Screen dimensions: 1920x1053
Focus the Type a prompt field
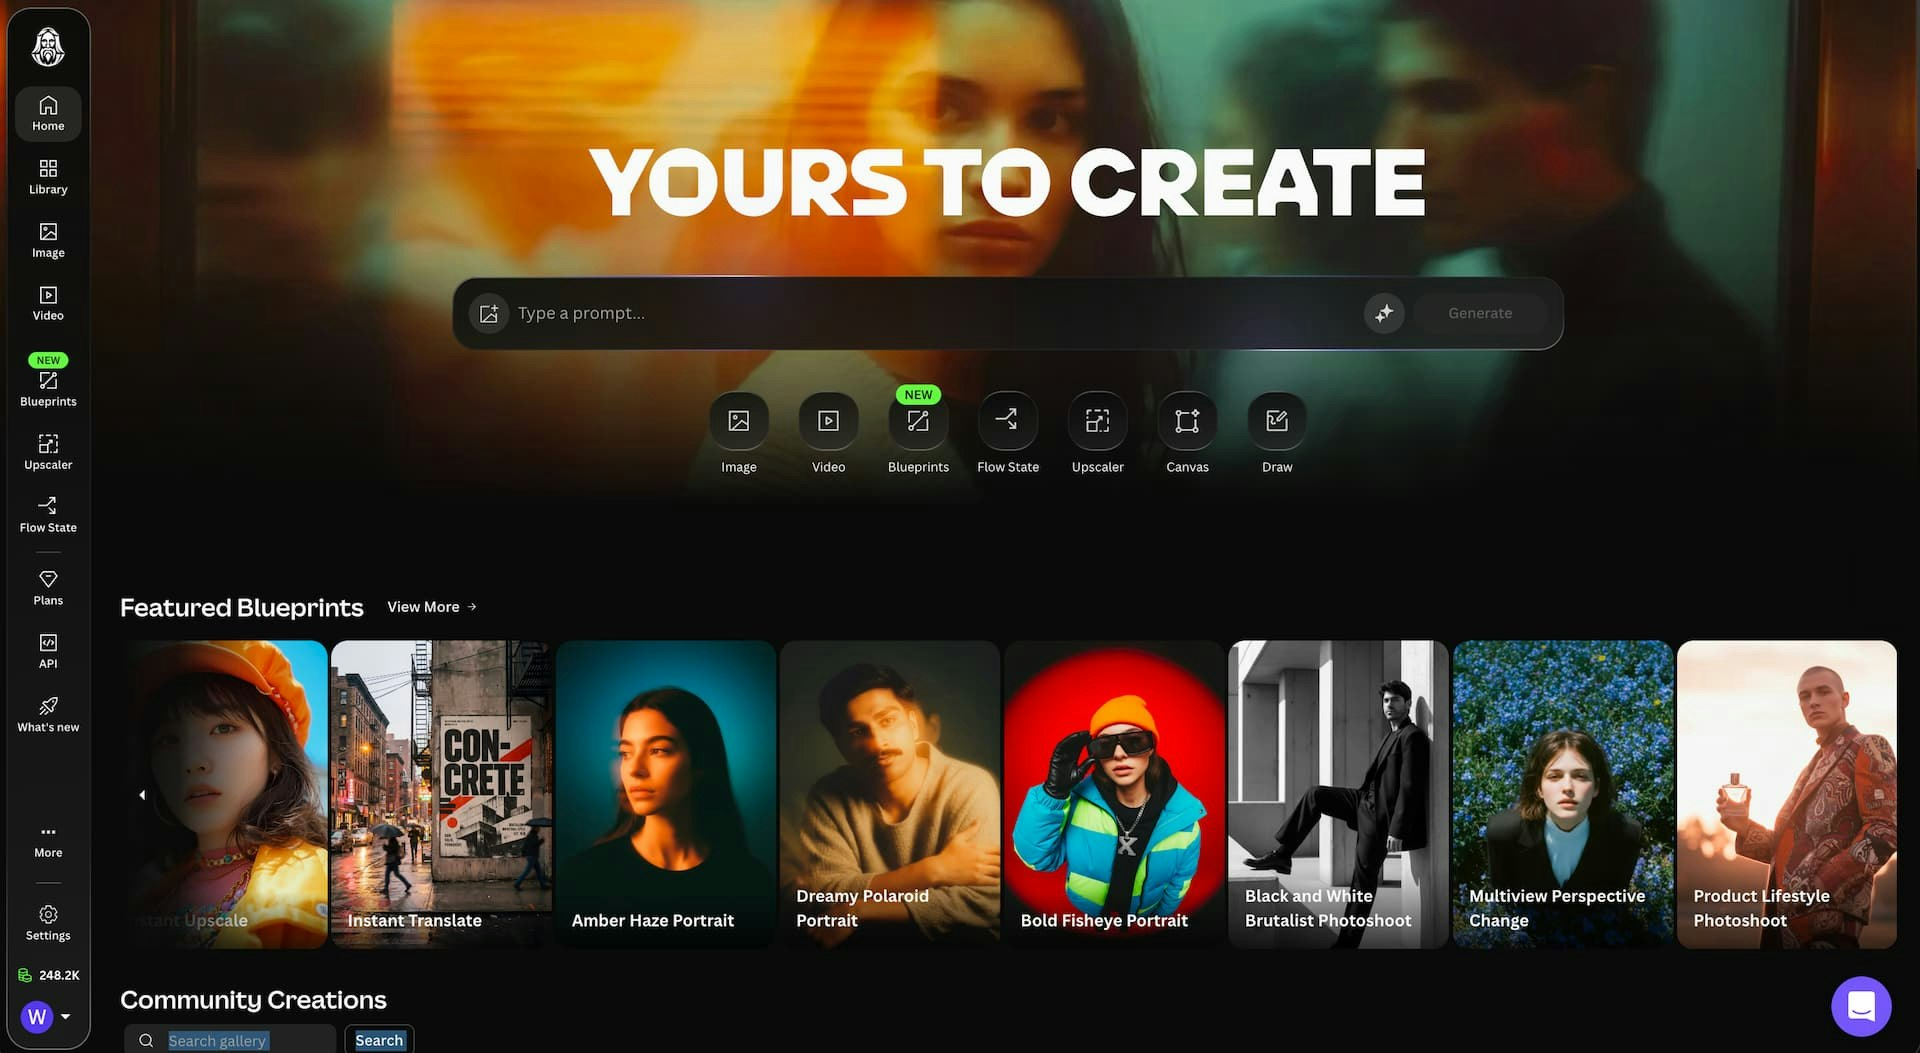[935, 313]
